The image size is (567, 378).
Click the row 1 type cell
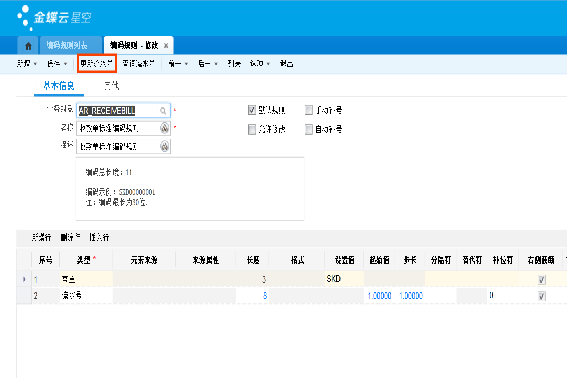click(86, 279)
